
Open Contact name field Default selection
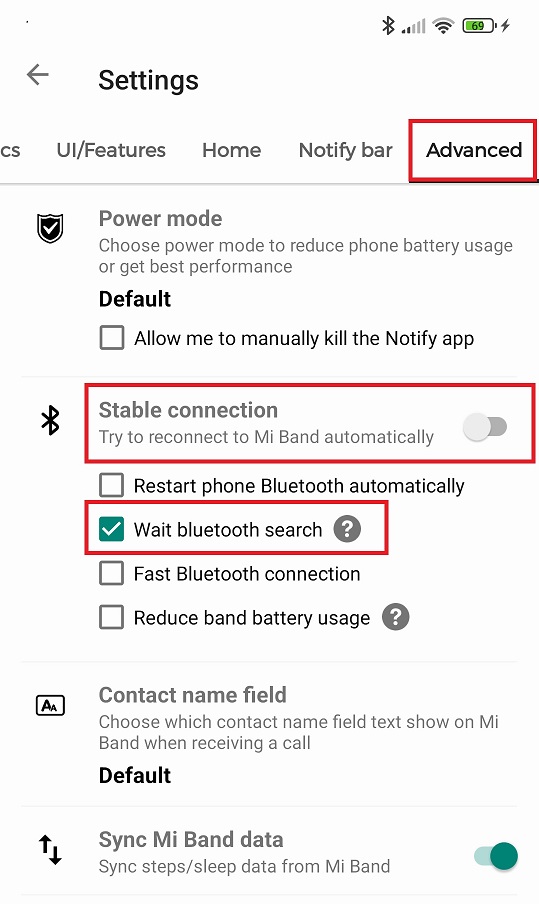coord(135,775)
